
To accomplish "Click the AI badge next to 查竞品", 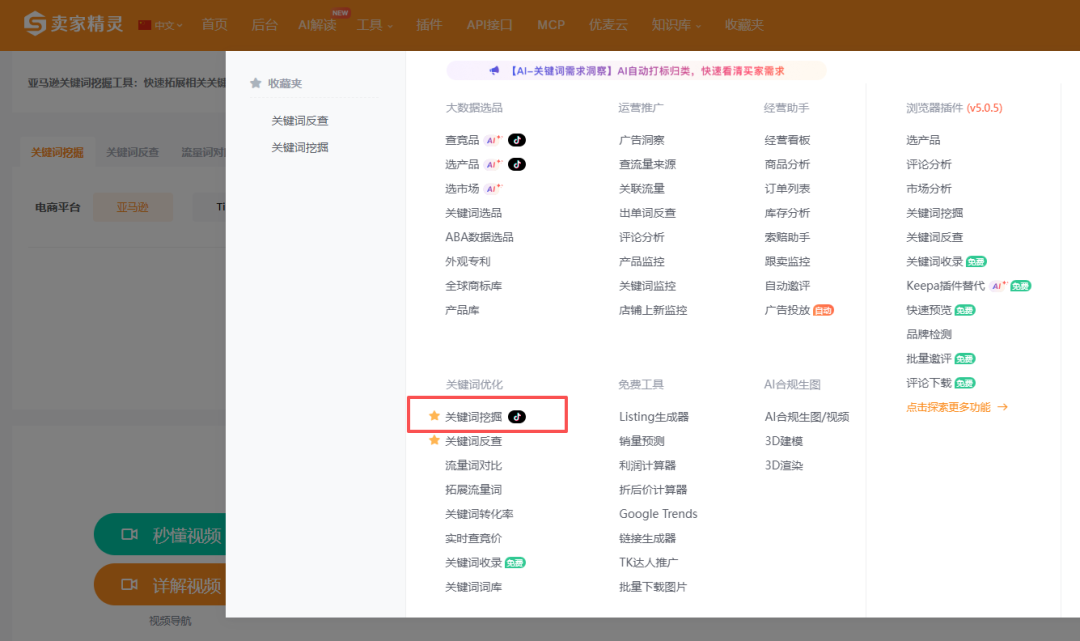I will click(493, 140).
